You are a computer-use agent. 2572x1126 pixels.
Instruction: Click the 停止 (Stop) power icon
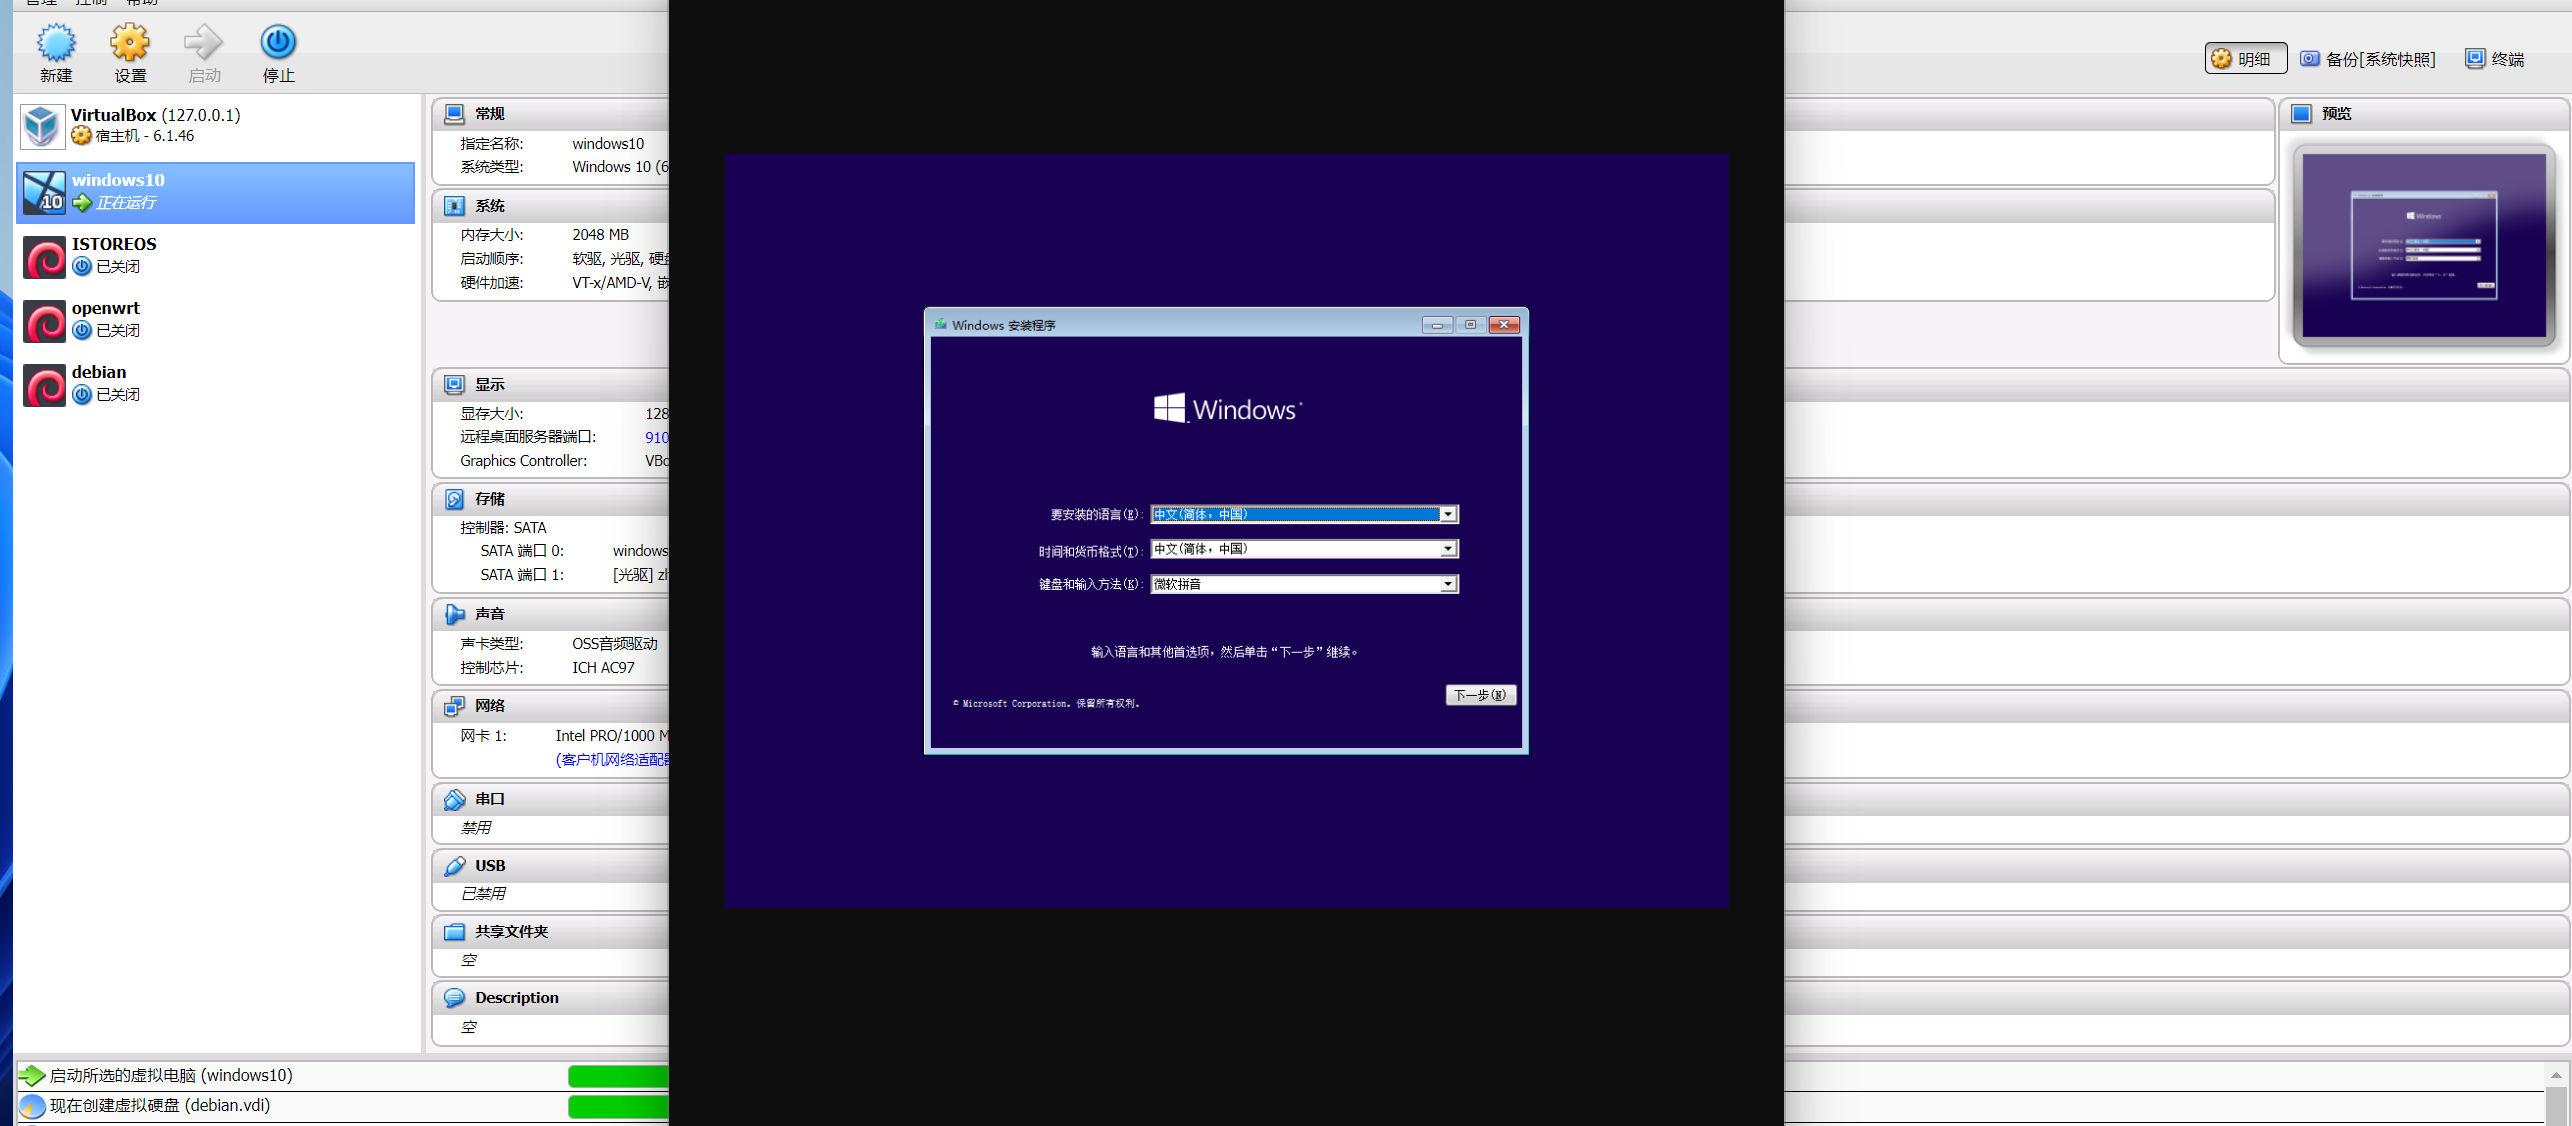[278, 42]
